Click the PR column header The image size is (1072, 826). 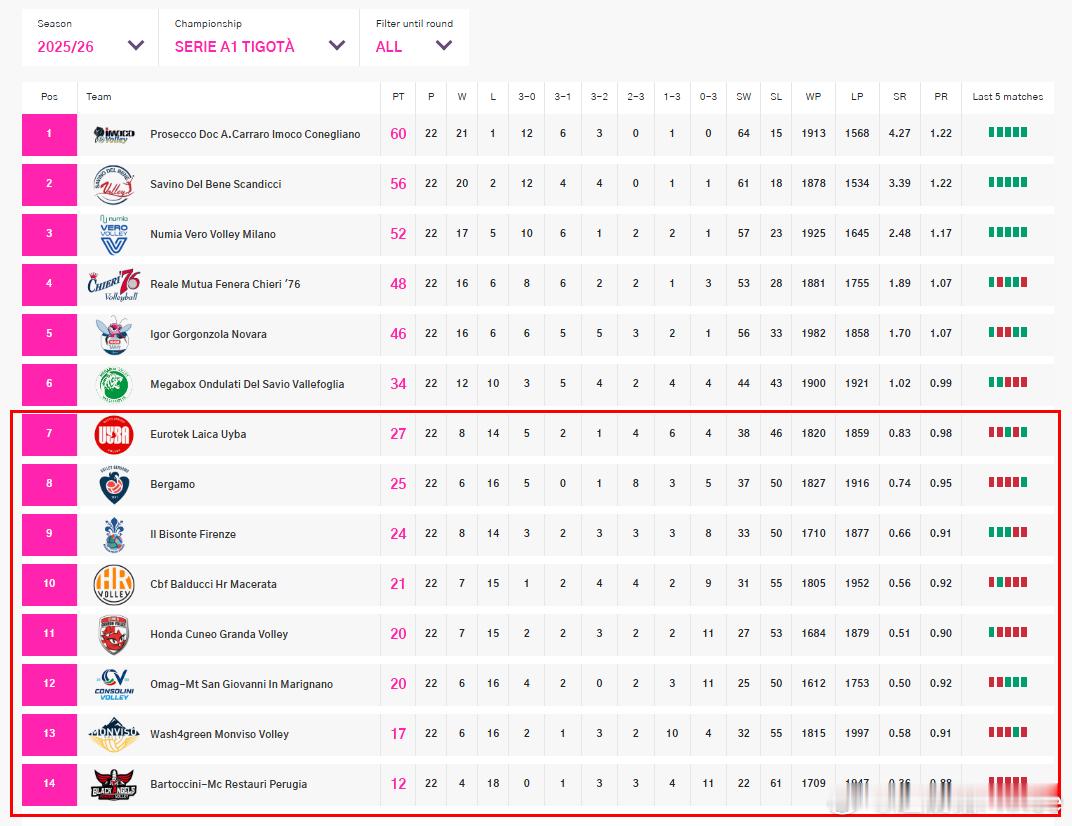click(941, 96)
